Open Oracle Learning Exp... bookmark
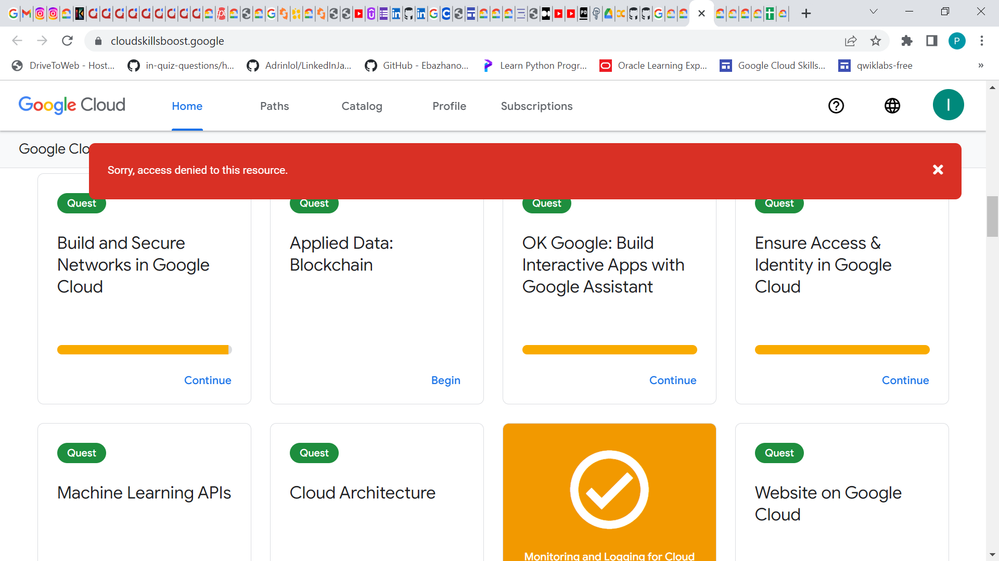This screenshot has height=561, width=999. tap(653, 65)
